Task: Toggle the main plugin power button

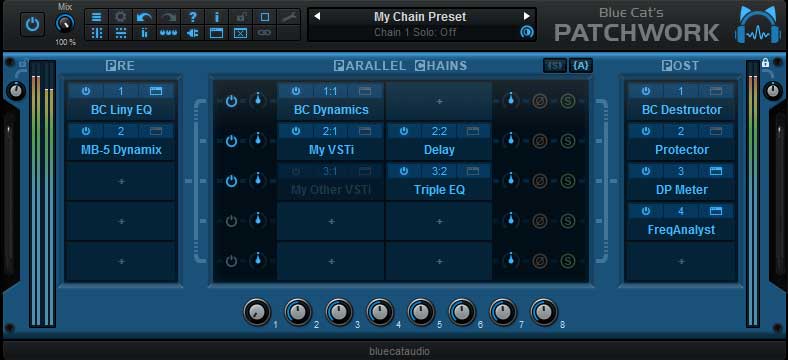Action: pyautogui.click(x=32, y=25)
